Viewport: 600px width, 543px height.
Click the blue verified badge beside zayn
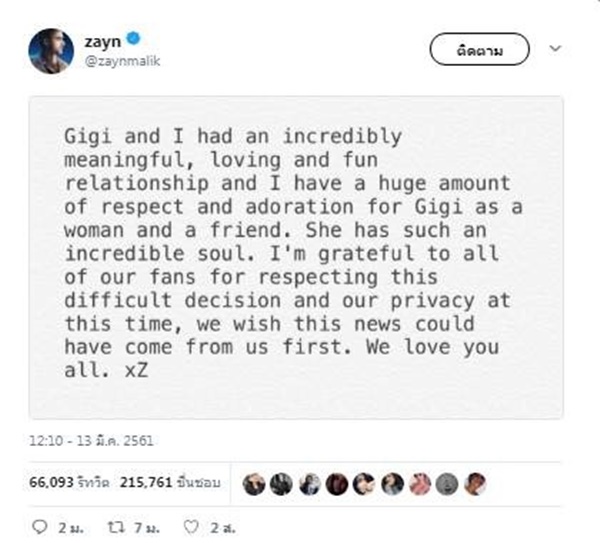pos(134,40)
